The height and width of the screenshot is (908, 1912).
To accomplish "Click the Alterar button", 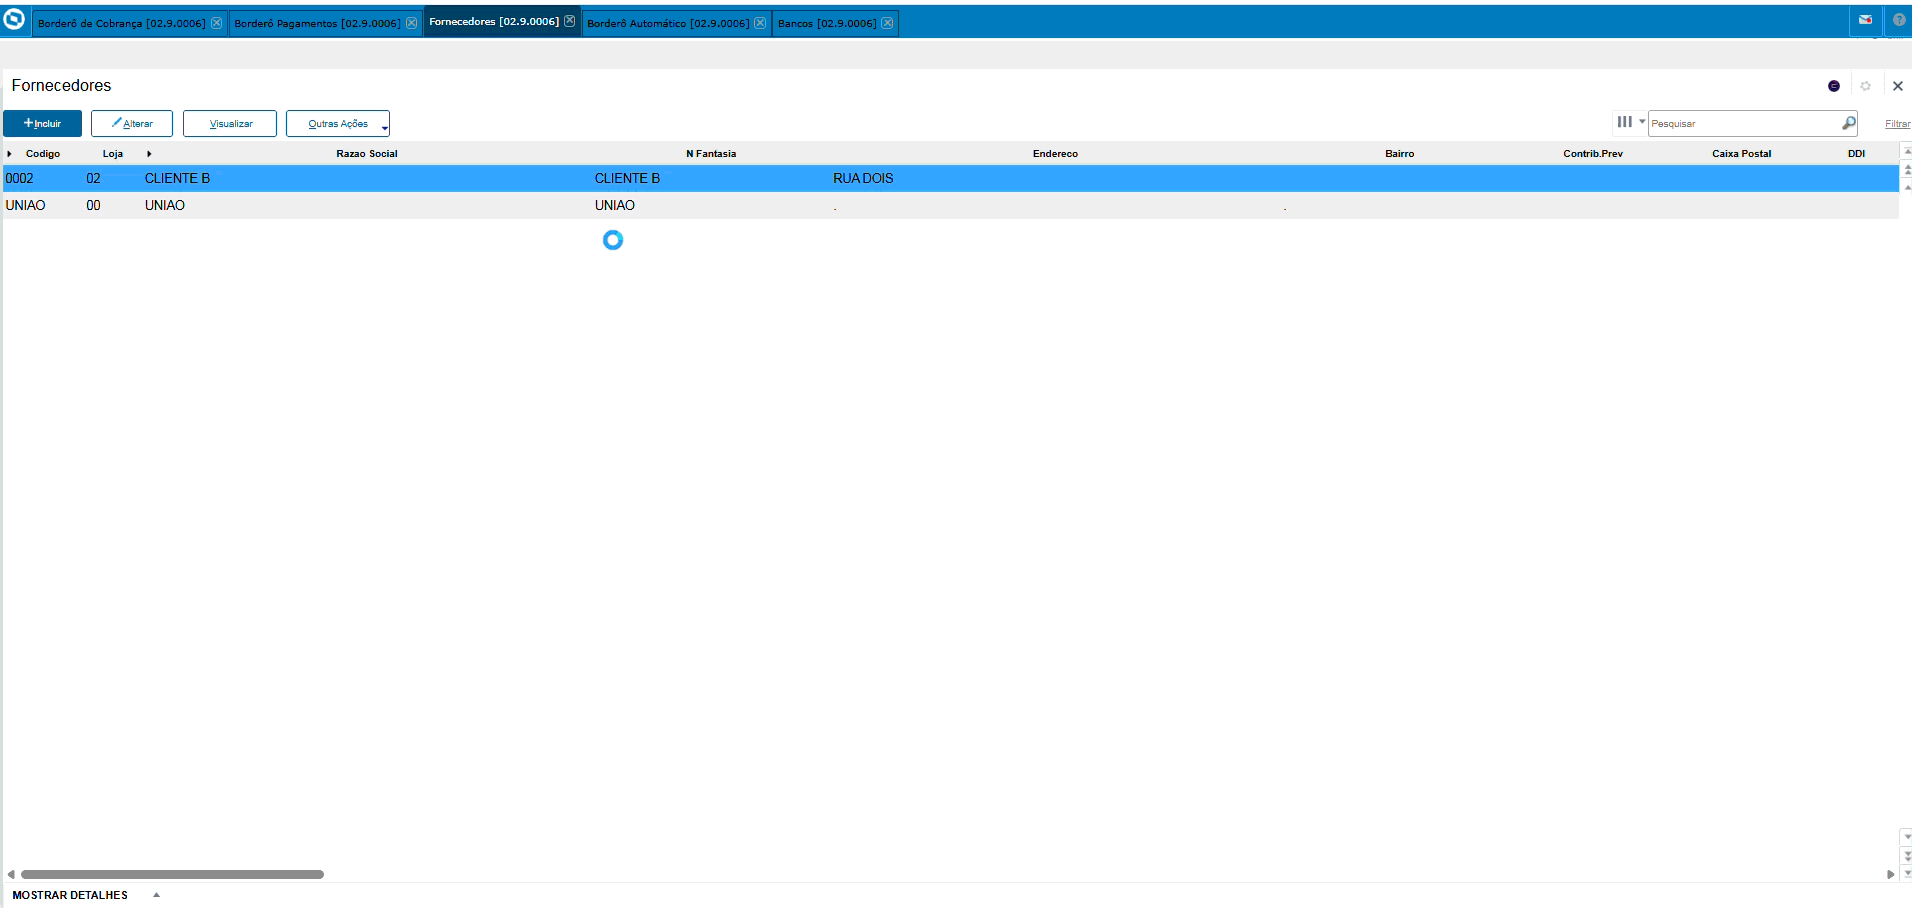I will [x=132, y=123].
